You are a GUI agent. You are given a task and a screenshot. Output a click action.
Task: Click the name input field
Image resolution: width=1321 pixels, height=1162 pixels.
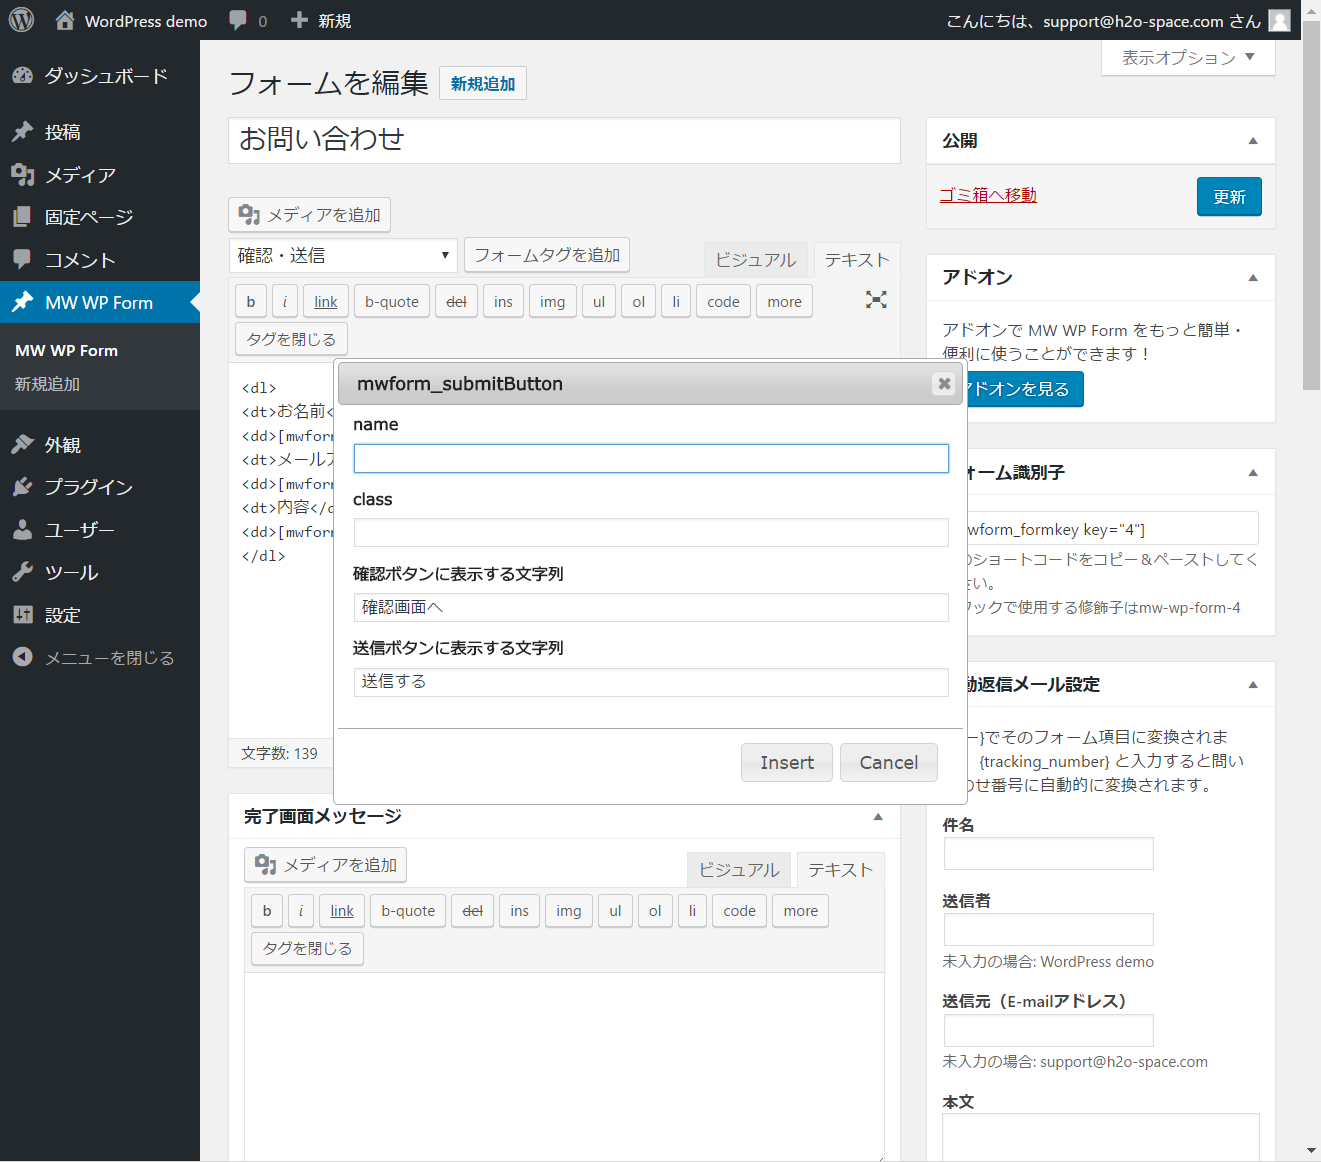pyautogui.click(x=650, y=459)
